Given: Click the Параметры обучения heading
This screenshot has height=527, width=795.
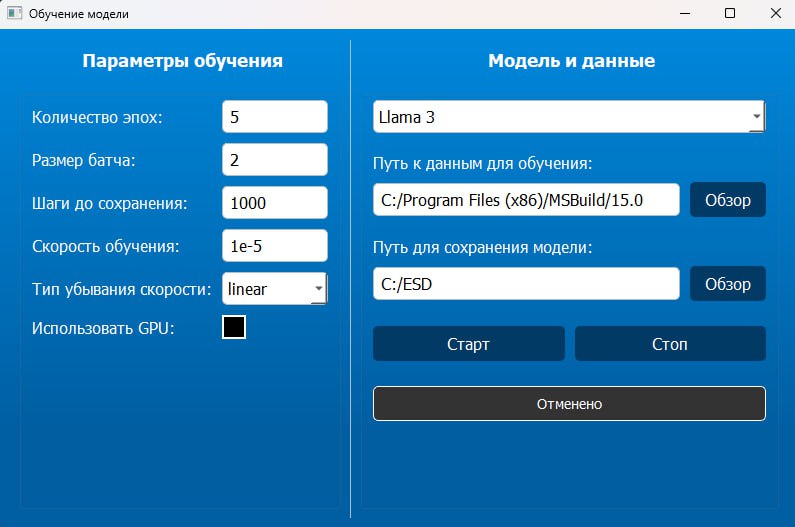Looking at the screenshot, I should pos(182,61).
